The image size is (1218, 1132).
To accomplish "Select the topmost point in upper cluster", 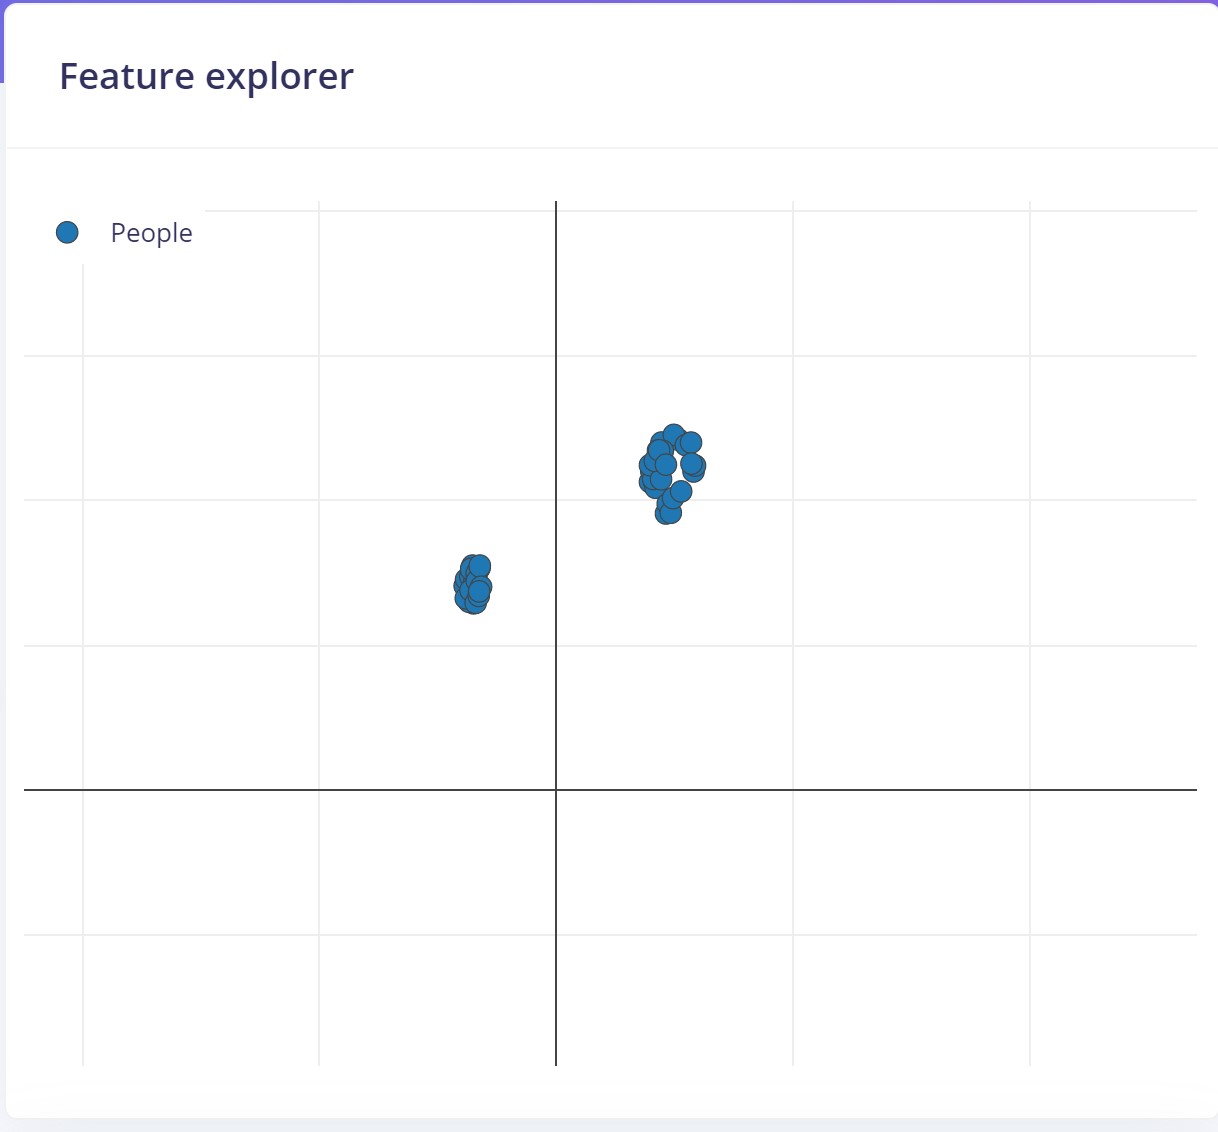I will pos(674,435).
